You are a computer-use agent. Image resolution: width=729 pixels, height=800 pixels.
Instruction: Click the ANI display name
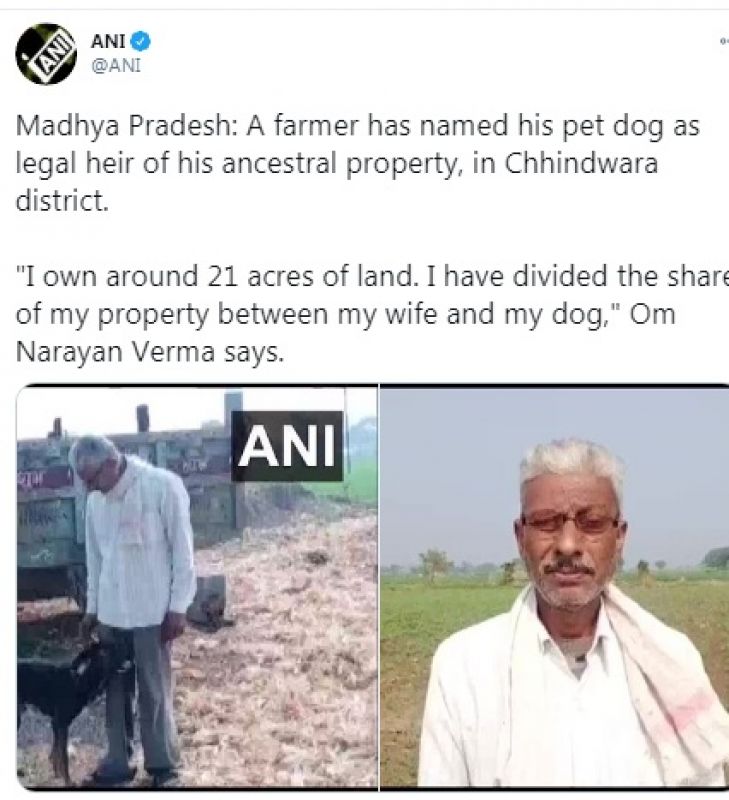point(108,41)
